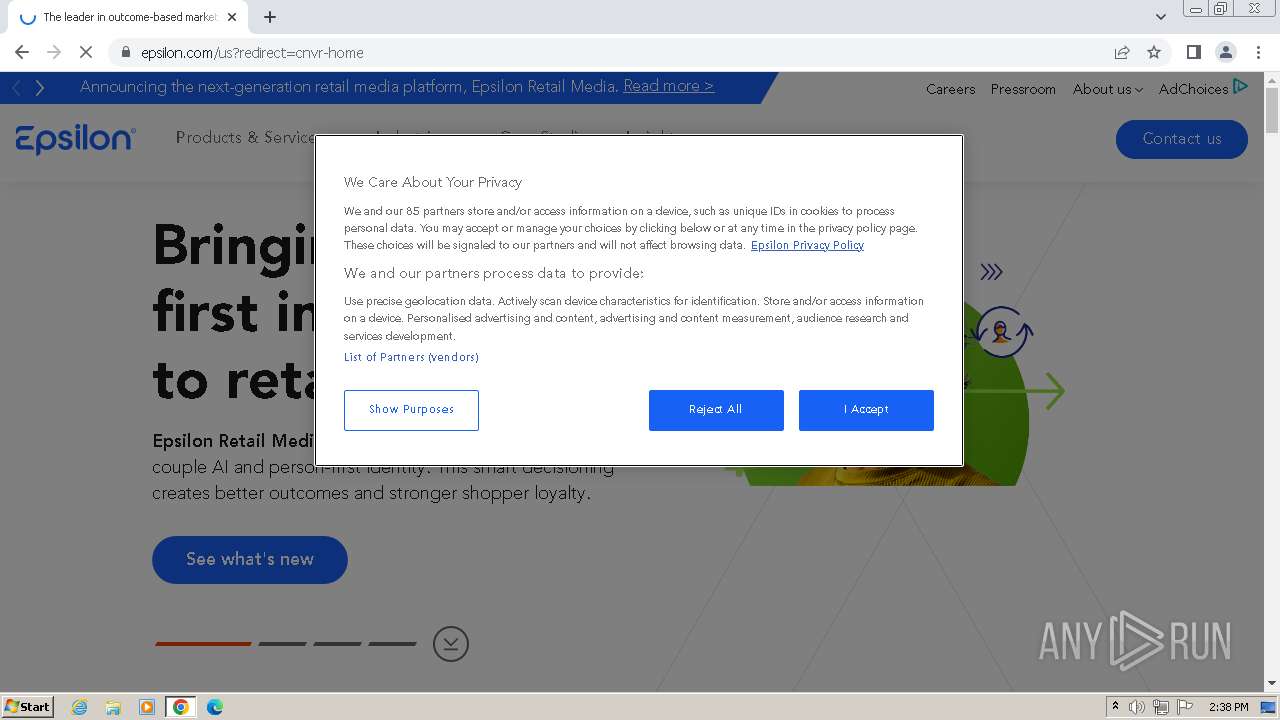Image resolution: width=1280 pixels, height=720 pixels.
Task: Close the Epsilon browser tab
Action: tap(233, 17)
